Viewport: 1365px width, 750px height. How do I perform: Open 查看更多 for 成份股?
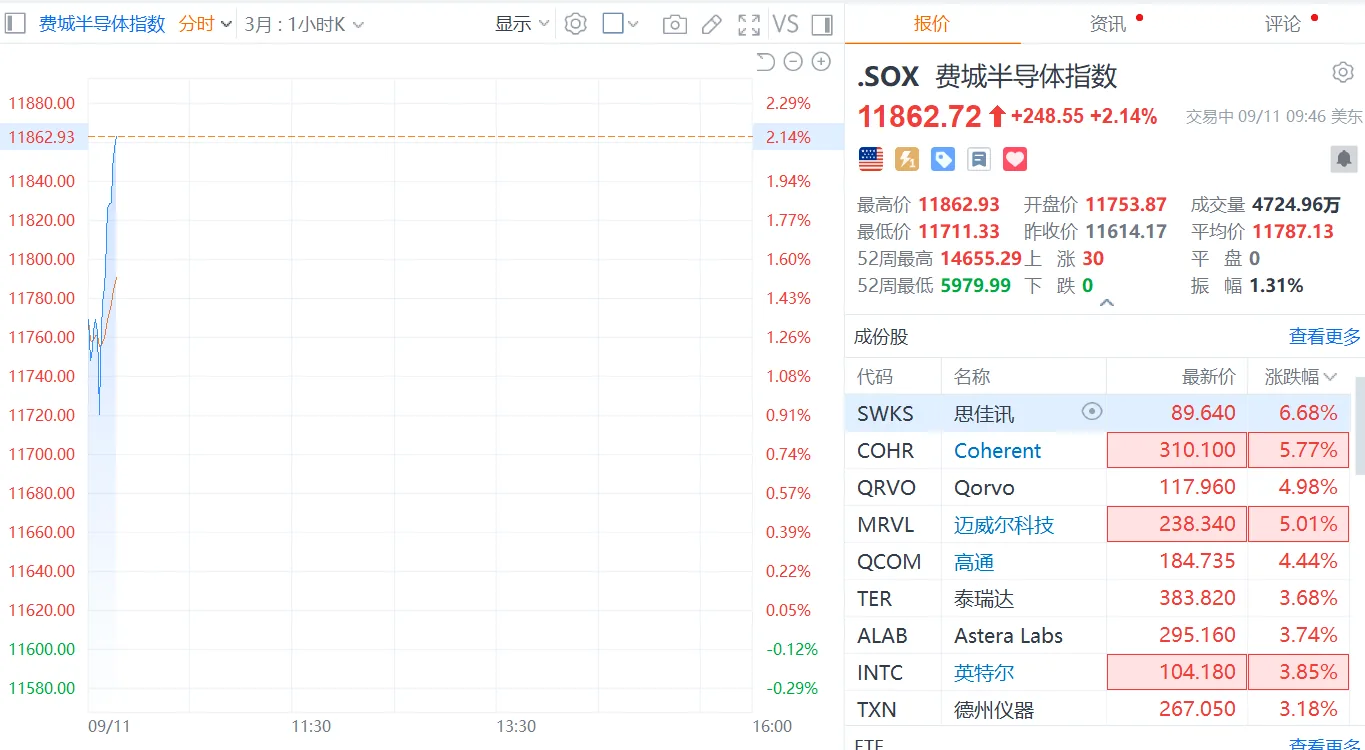[1325, 337]
